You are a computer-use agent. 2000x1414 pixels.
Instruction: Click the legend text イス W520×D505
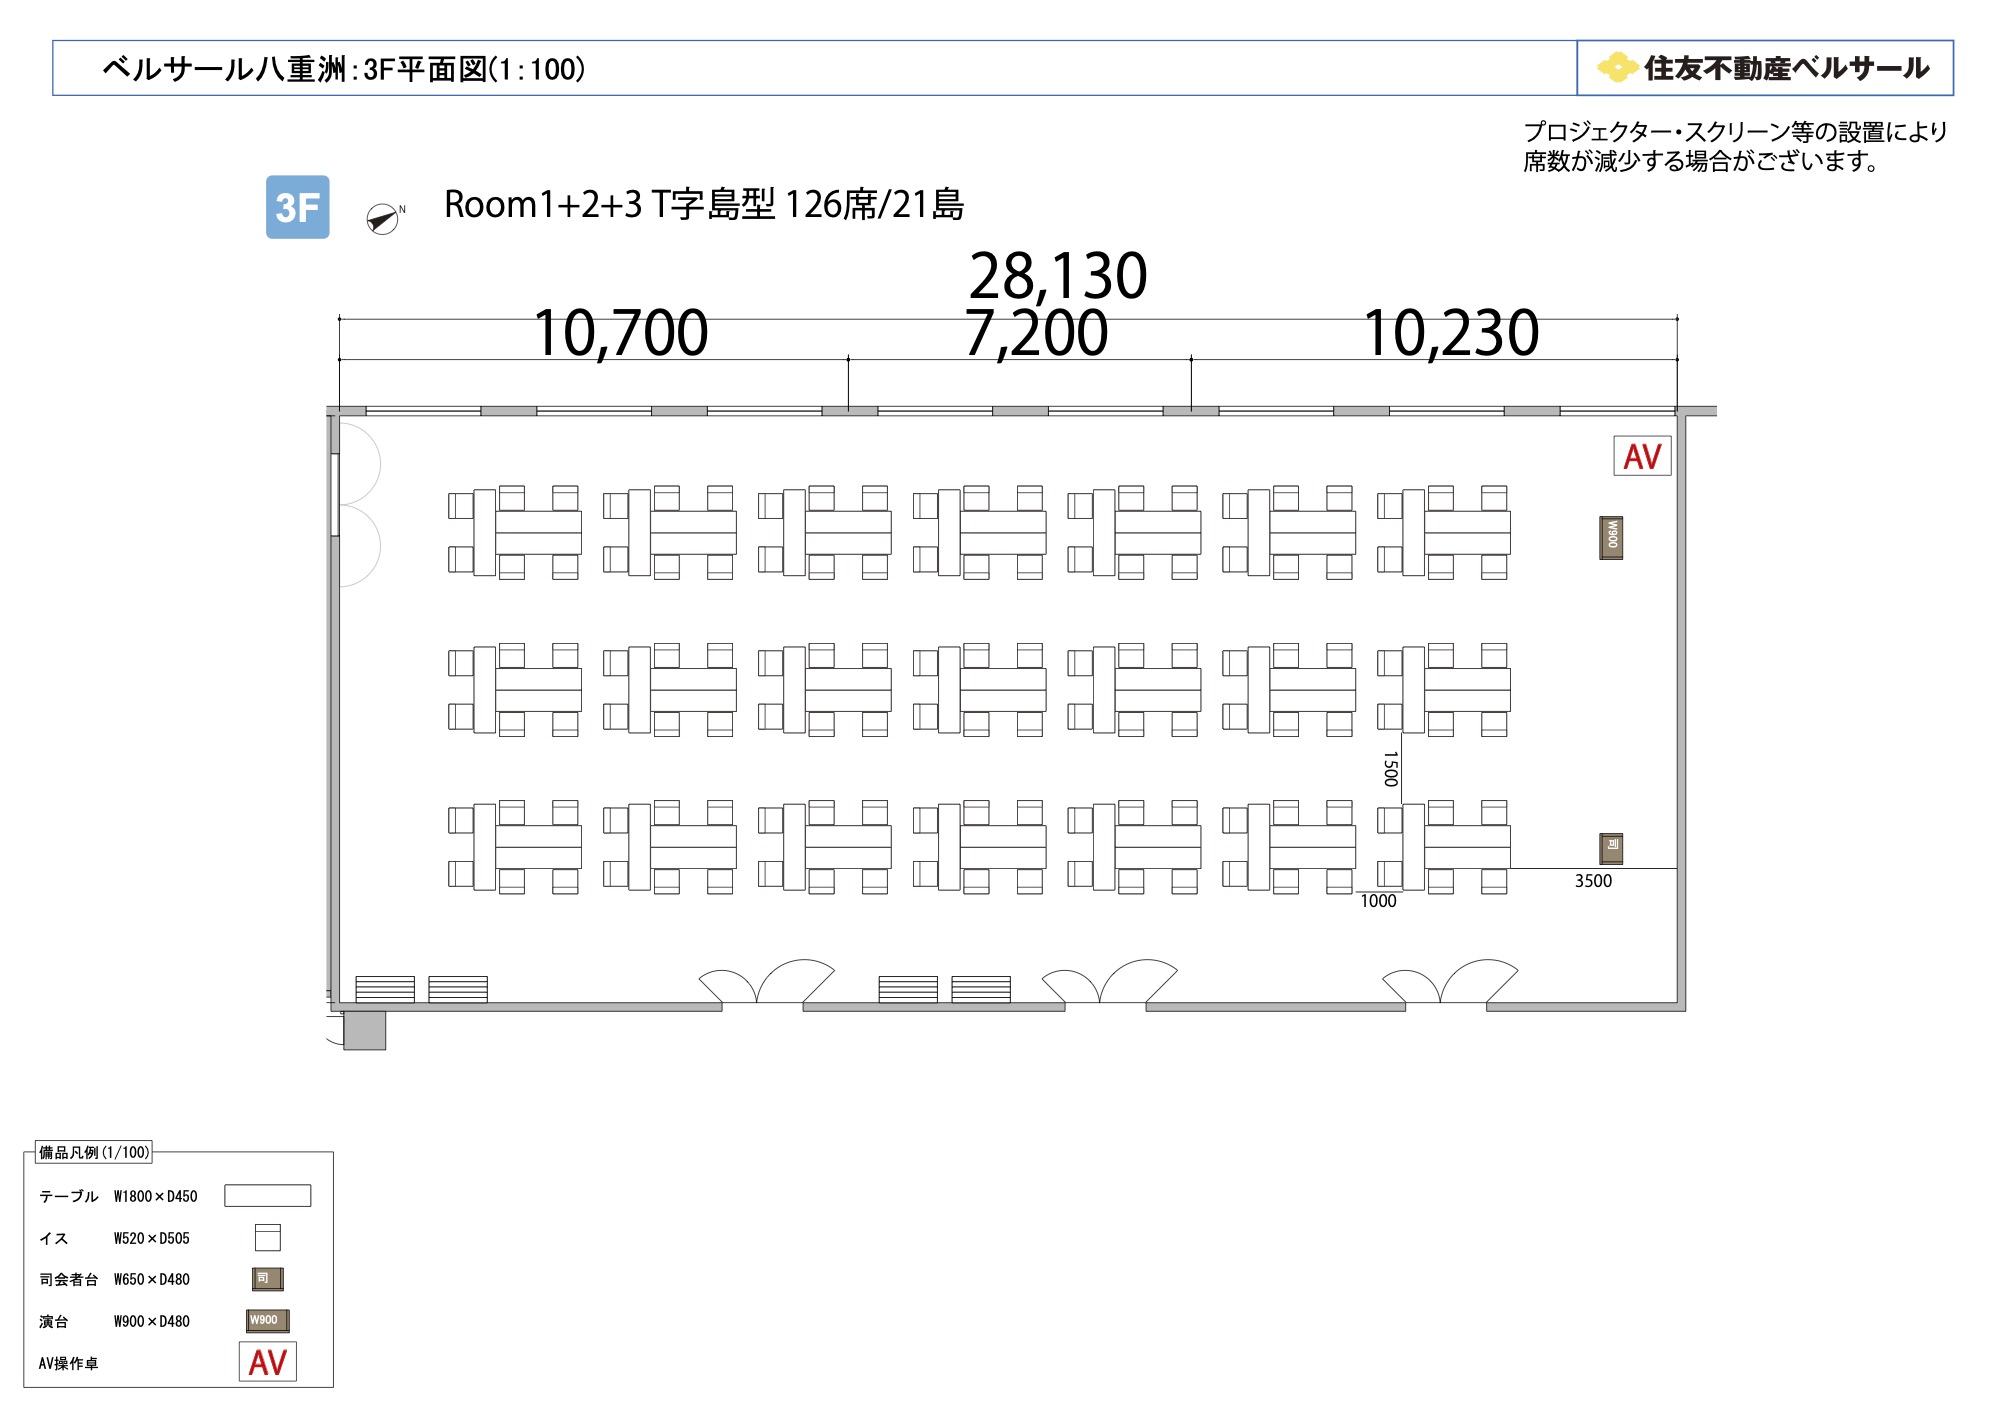(x=114, y=1238)
